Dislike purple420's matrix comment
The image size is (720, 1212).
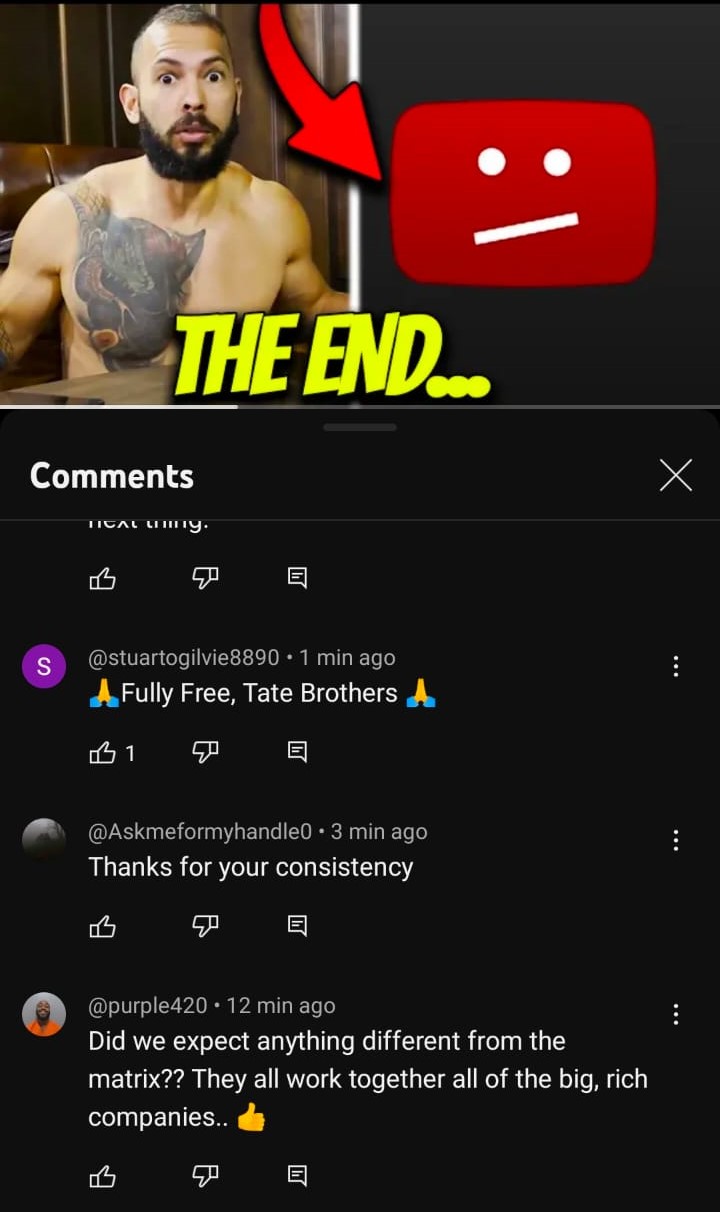(204, 1177)
